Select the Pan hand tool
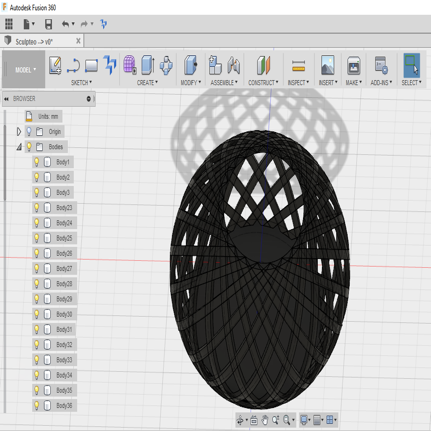The height and width of the screenshot is (431, 431). point(265,420)
